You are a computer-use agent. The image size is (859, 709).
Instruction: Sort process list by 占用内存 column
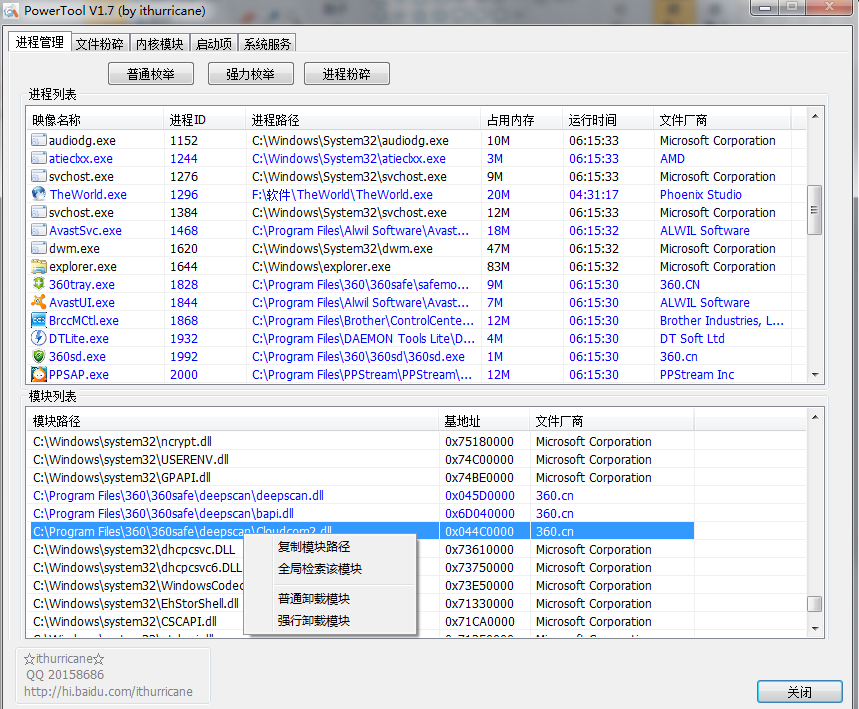(522, 119)
